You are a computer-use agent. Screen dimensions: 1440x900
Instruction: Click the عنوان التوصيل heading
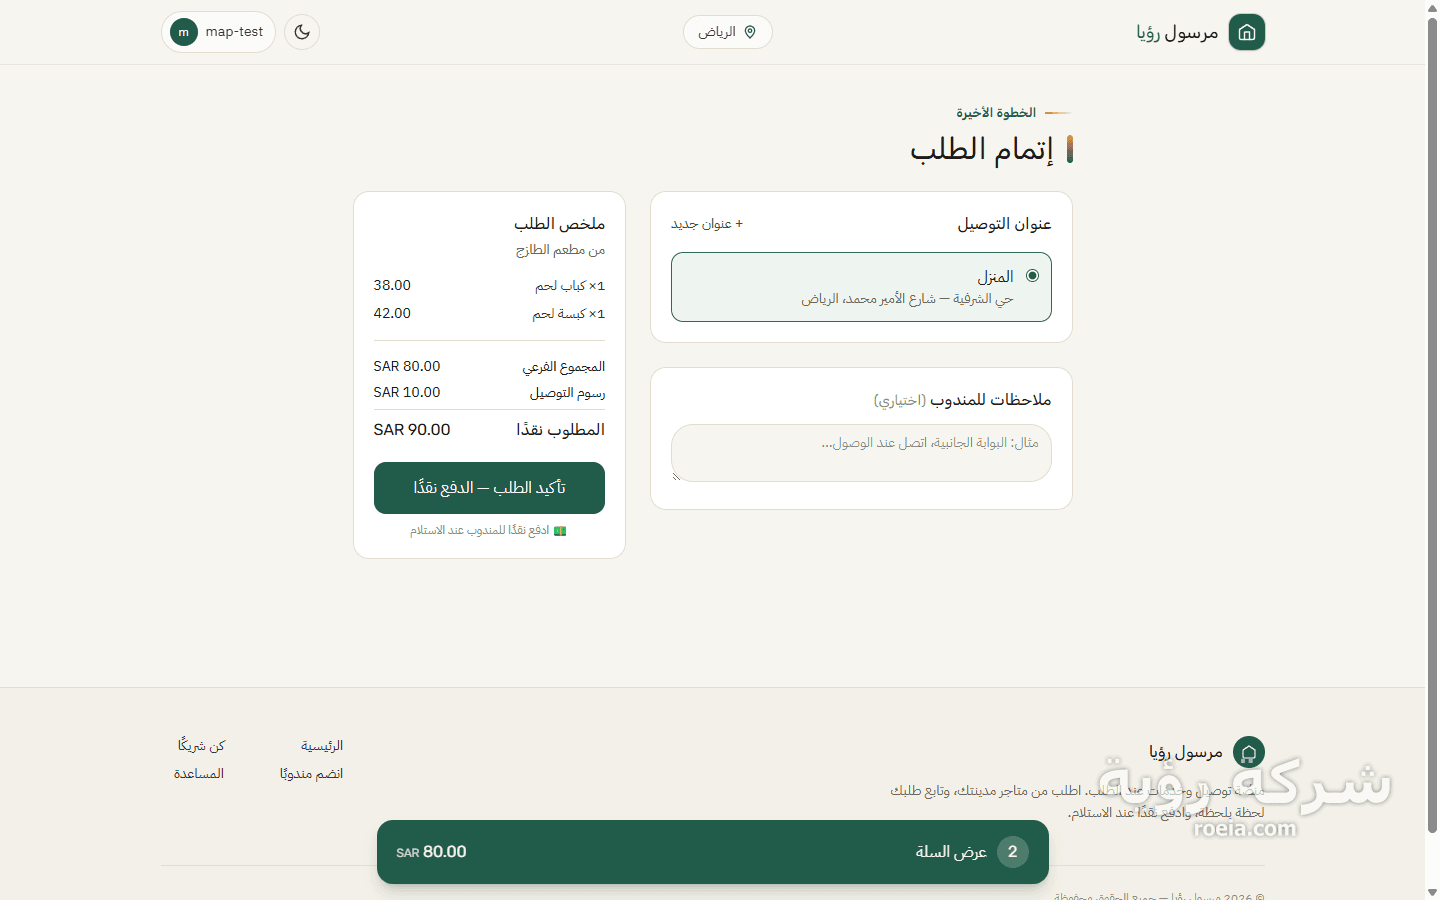click(1004, 224)
